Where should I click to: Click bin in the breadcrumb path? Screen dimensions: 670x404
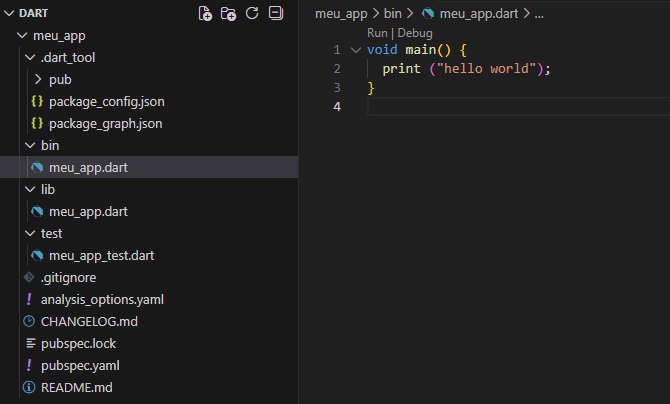pos(393,14)
